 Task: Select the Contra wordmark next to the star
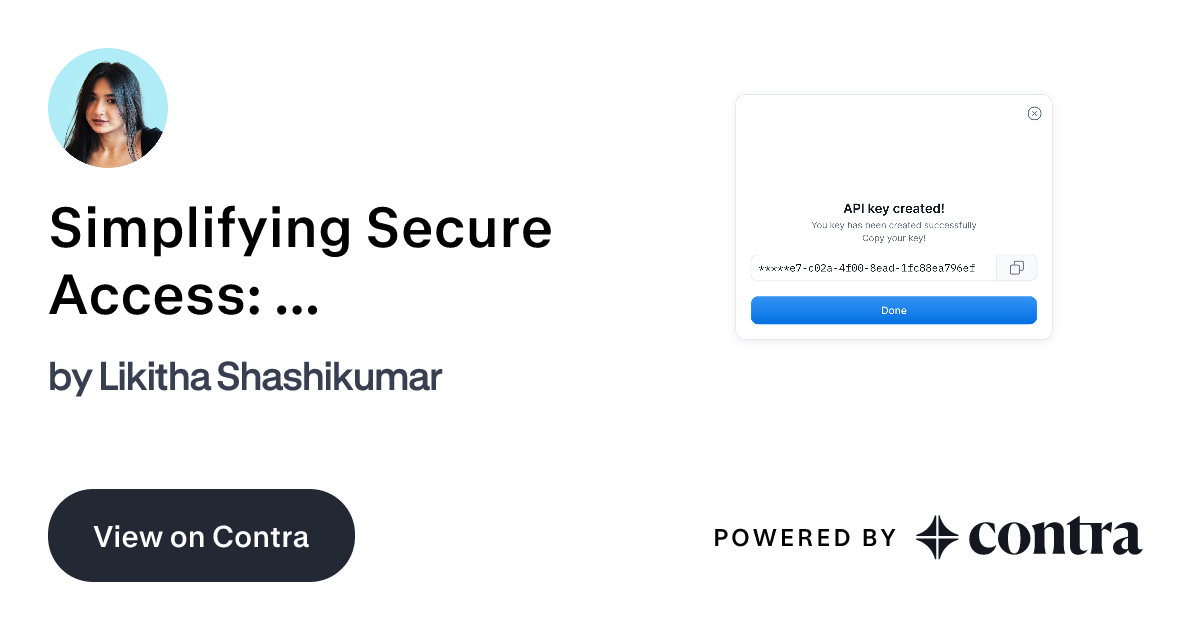click(x=1053, y=537)
